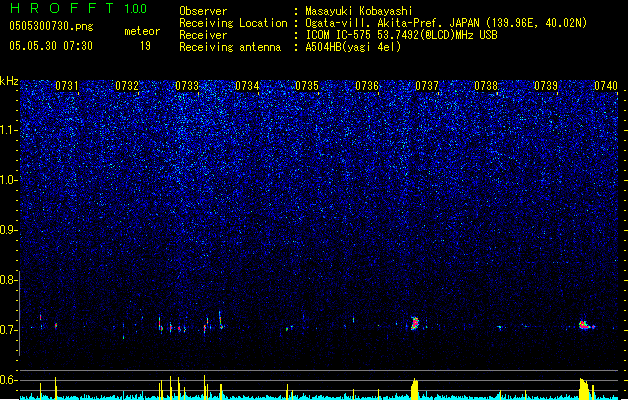Click the bright meteor echo before 0740
This screenshot has height=400, width=629.
point(585,325)
